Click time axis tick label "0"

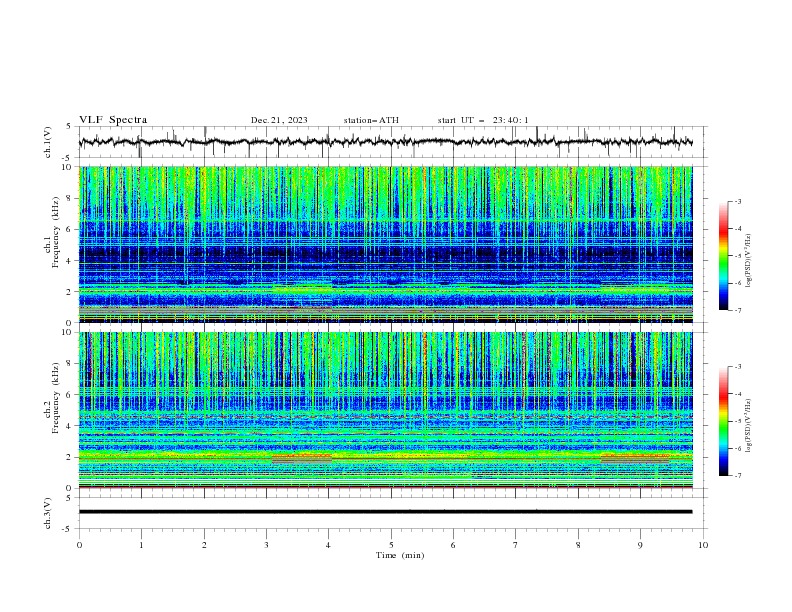(79, 545)
